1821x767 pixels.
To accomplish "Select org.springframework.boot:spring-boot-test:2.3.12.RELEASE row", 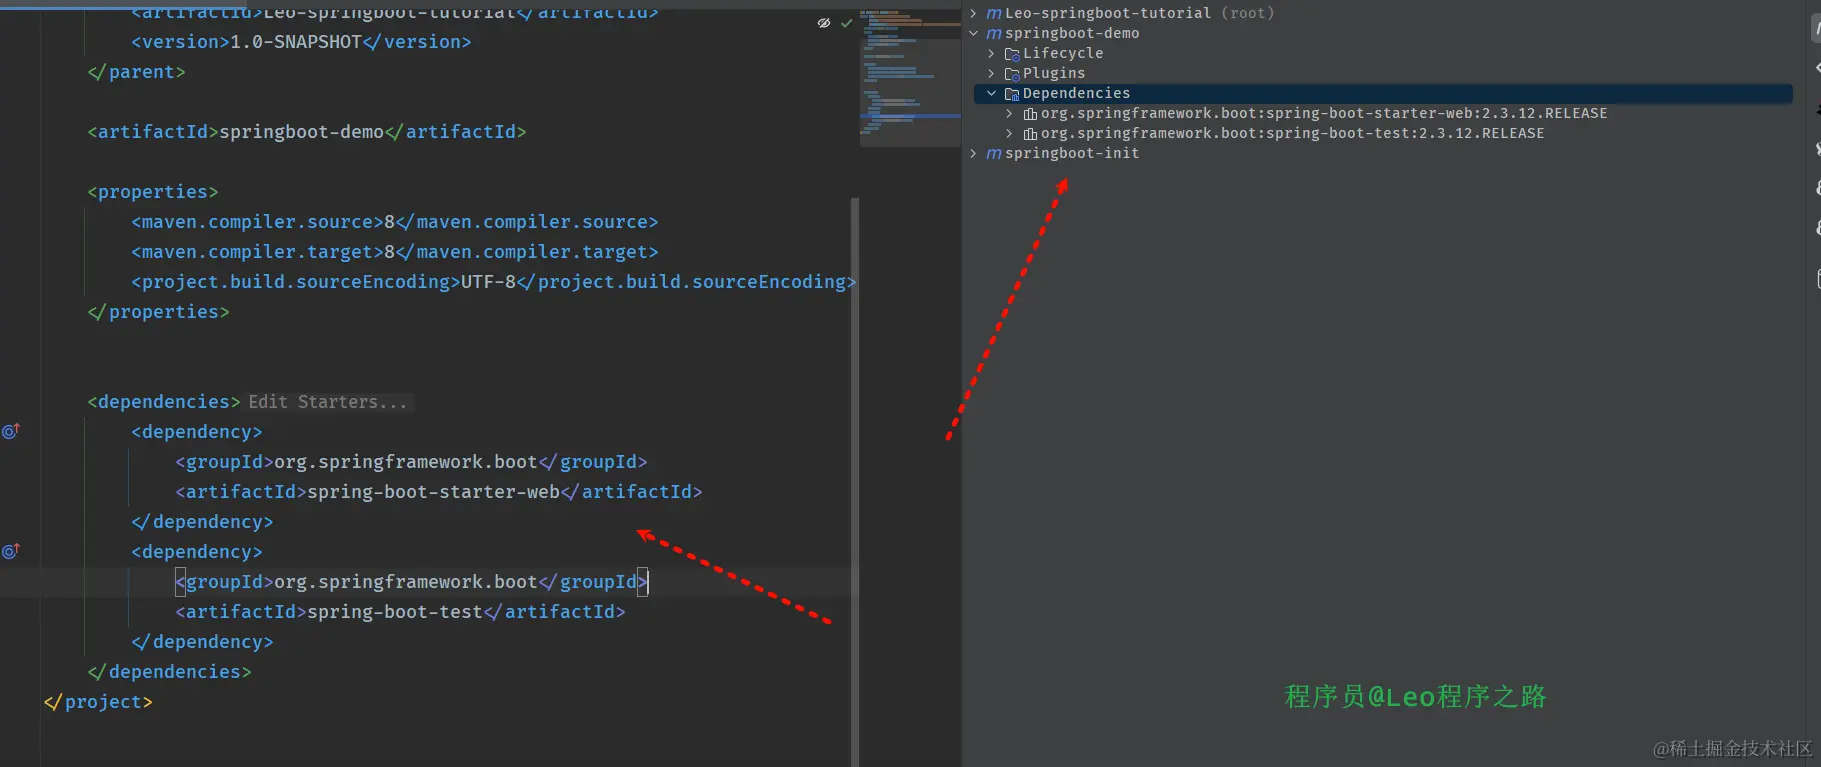I will coord(1382,133).
